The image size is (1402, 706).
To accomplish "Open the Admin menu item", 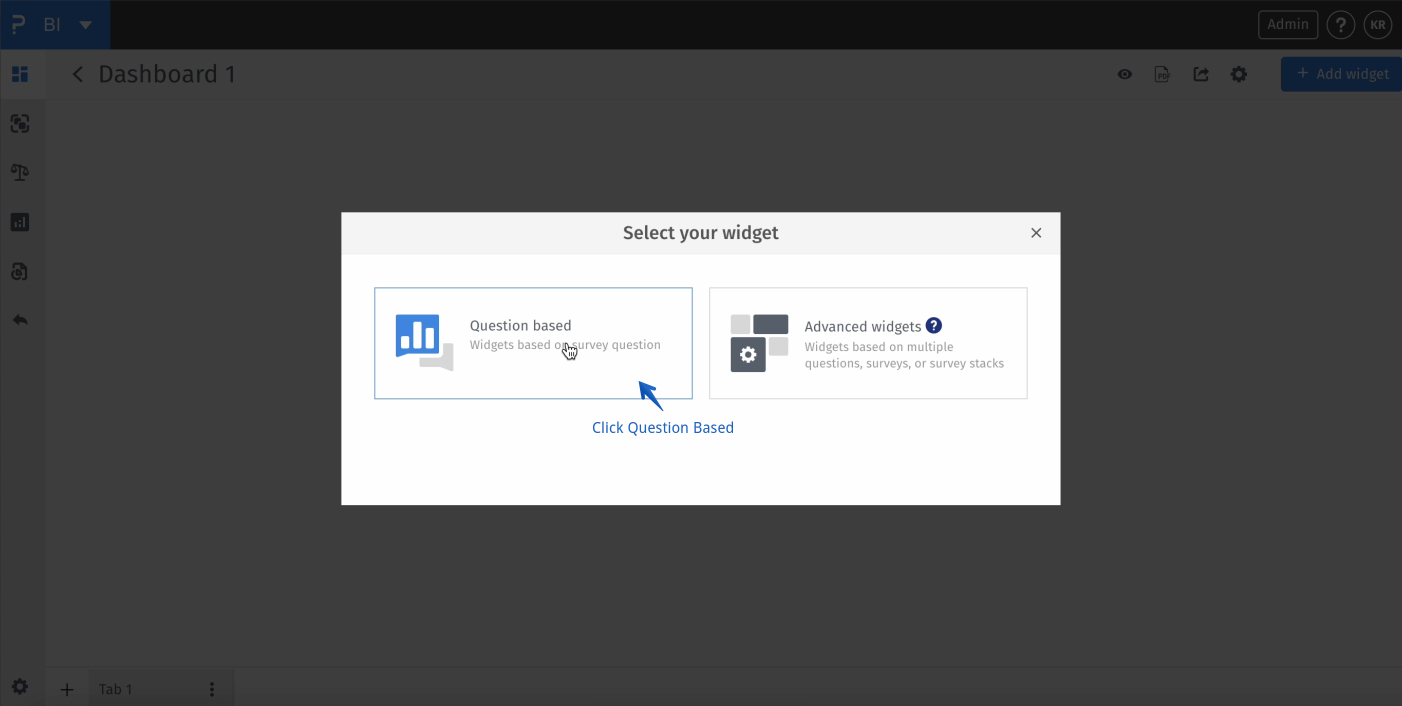I will 1287,24.
